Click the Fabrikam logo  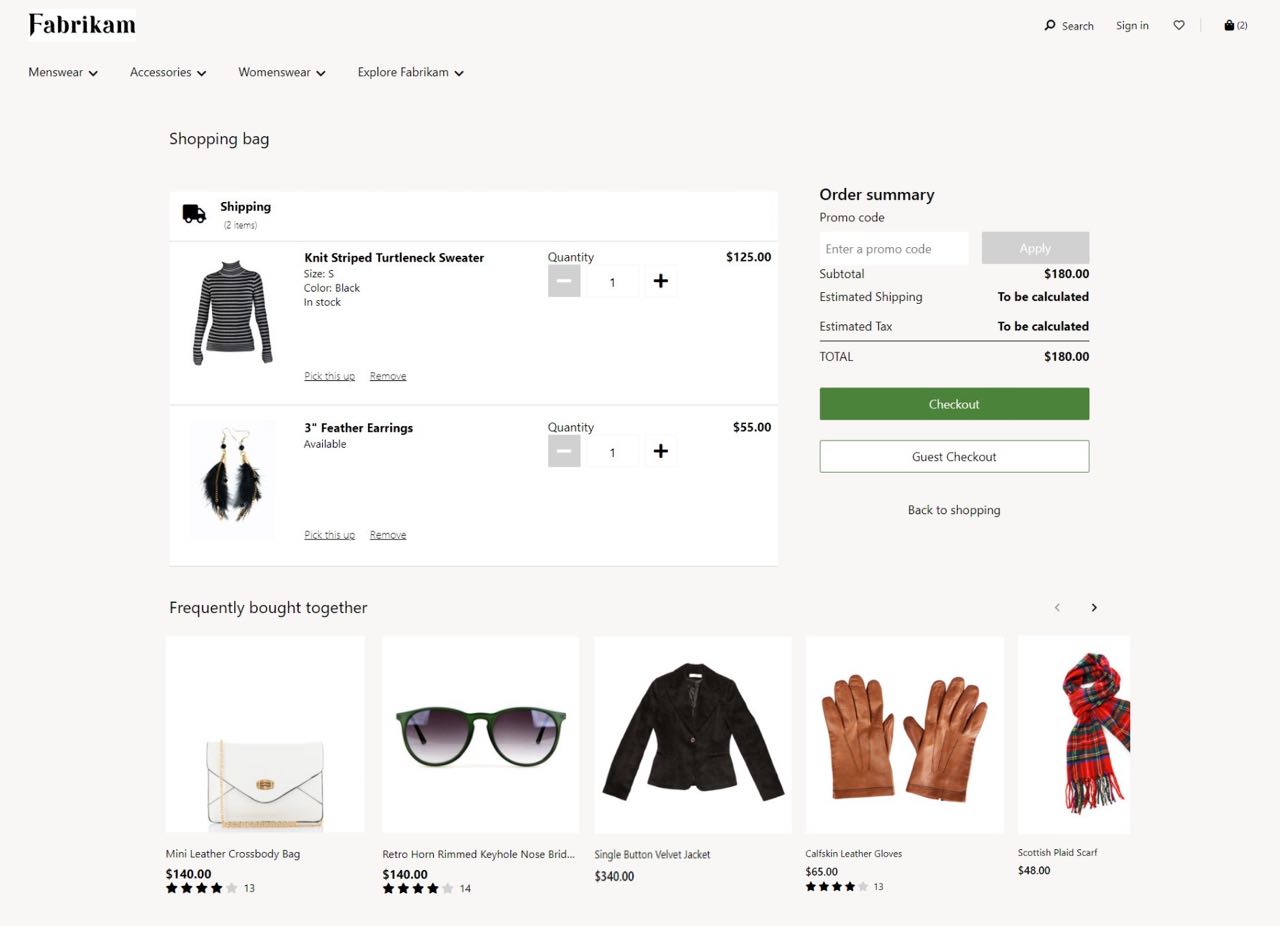(82, 24)
